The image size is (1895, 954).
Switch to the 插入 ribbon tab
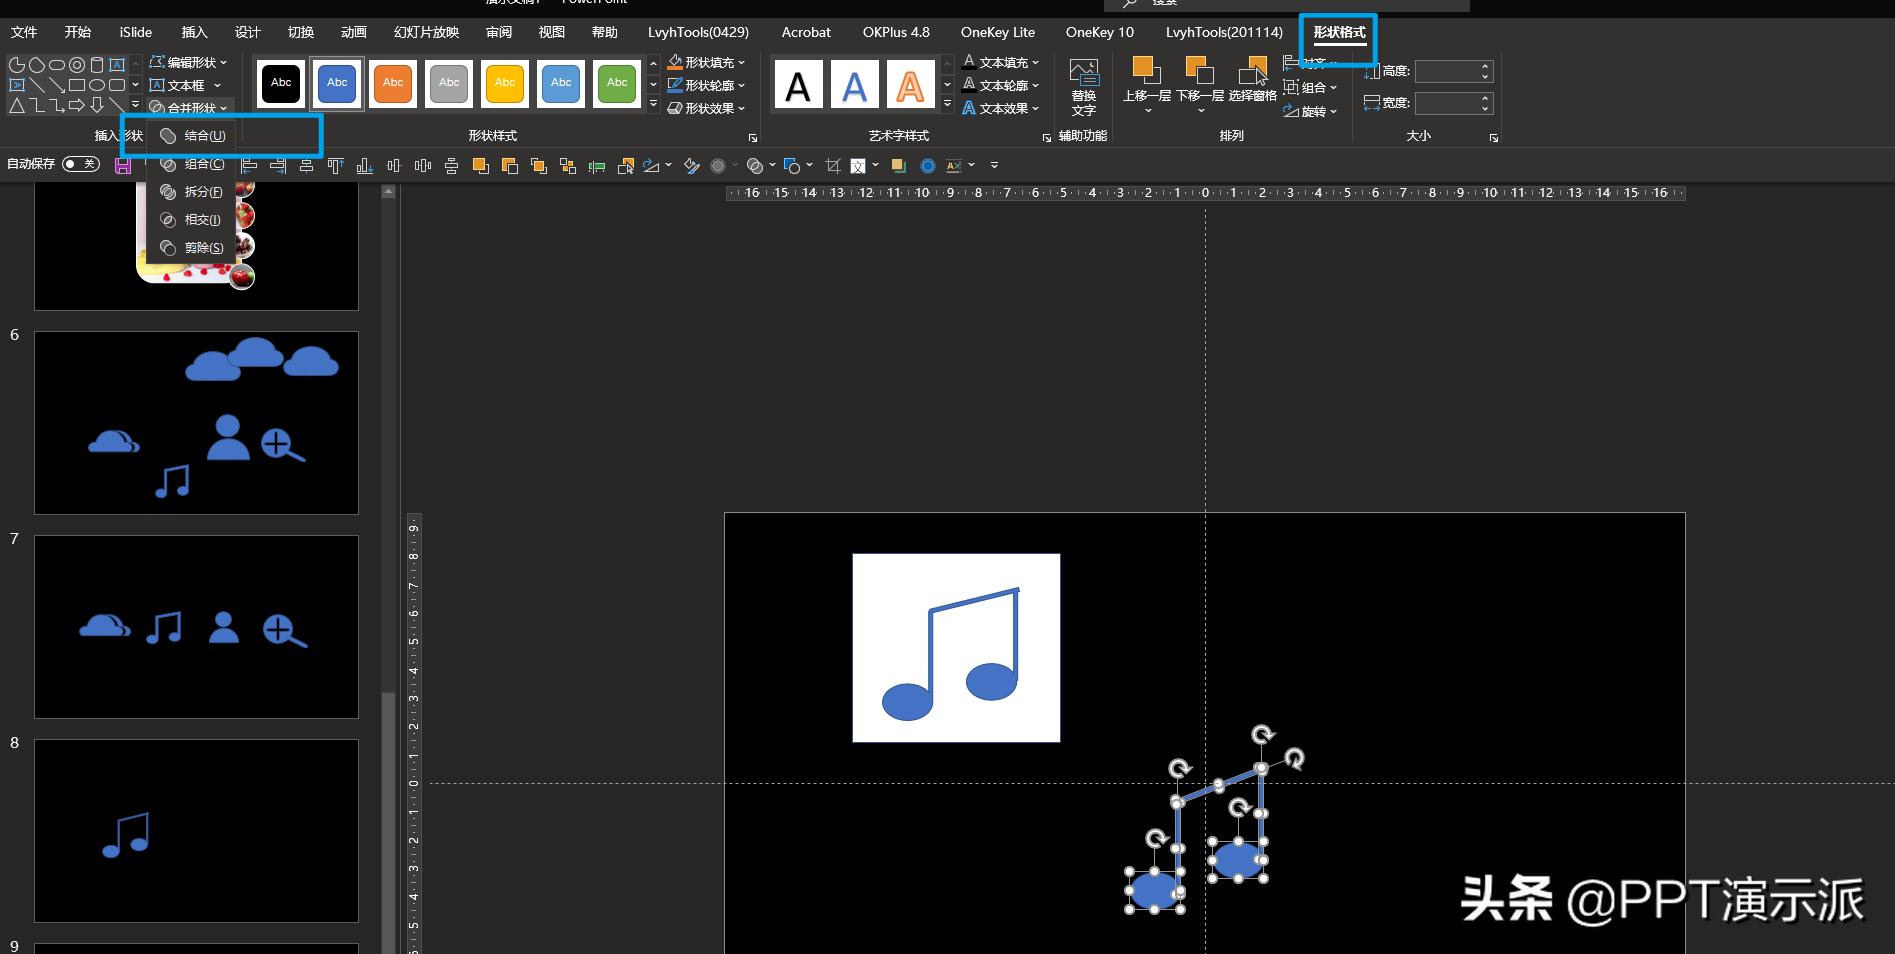click(x=194, y=32)
